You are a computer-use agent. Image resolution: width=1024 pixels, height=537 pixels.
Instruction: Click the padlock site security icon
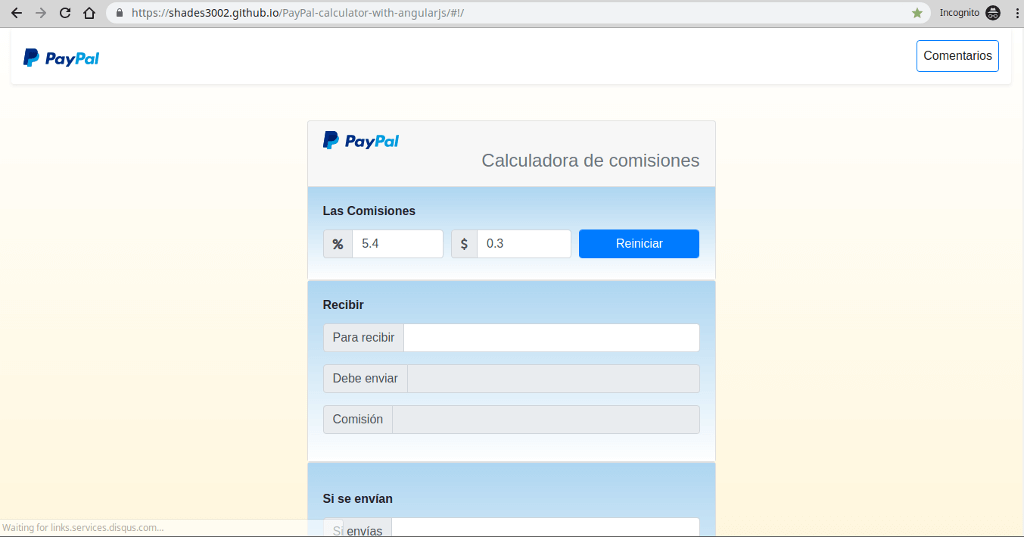click(x=120, y=13)
